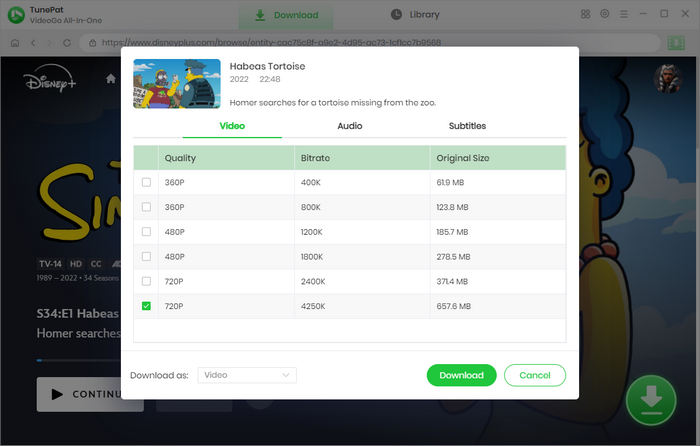Click the Disney+ URL address field
Viewport: 700px width, 446px height.
pos(370,43)
